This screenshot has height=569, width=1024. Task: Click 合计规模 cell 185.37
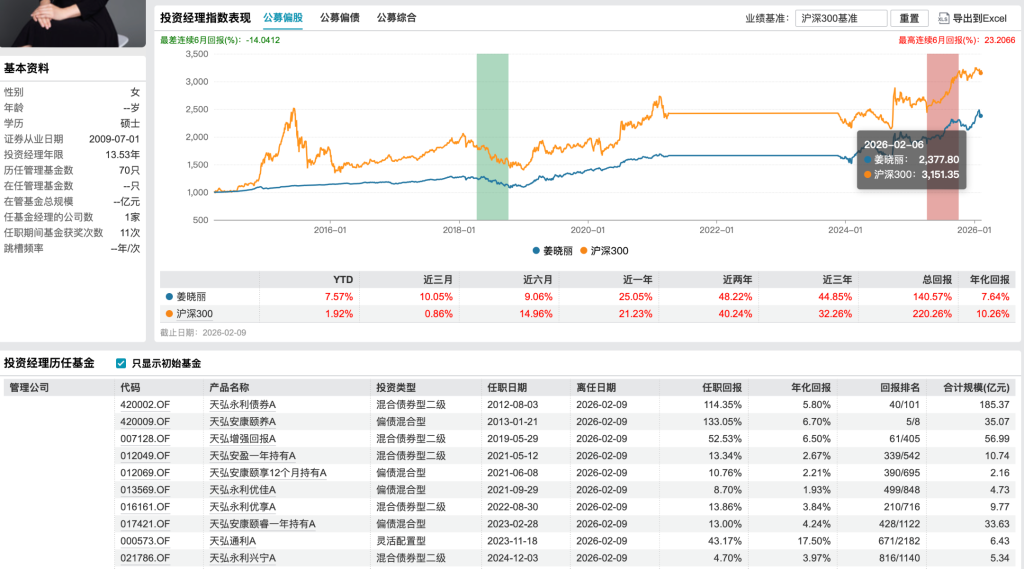994,405
